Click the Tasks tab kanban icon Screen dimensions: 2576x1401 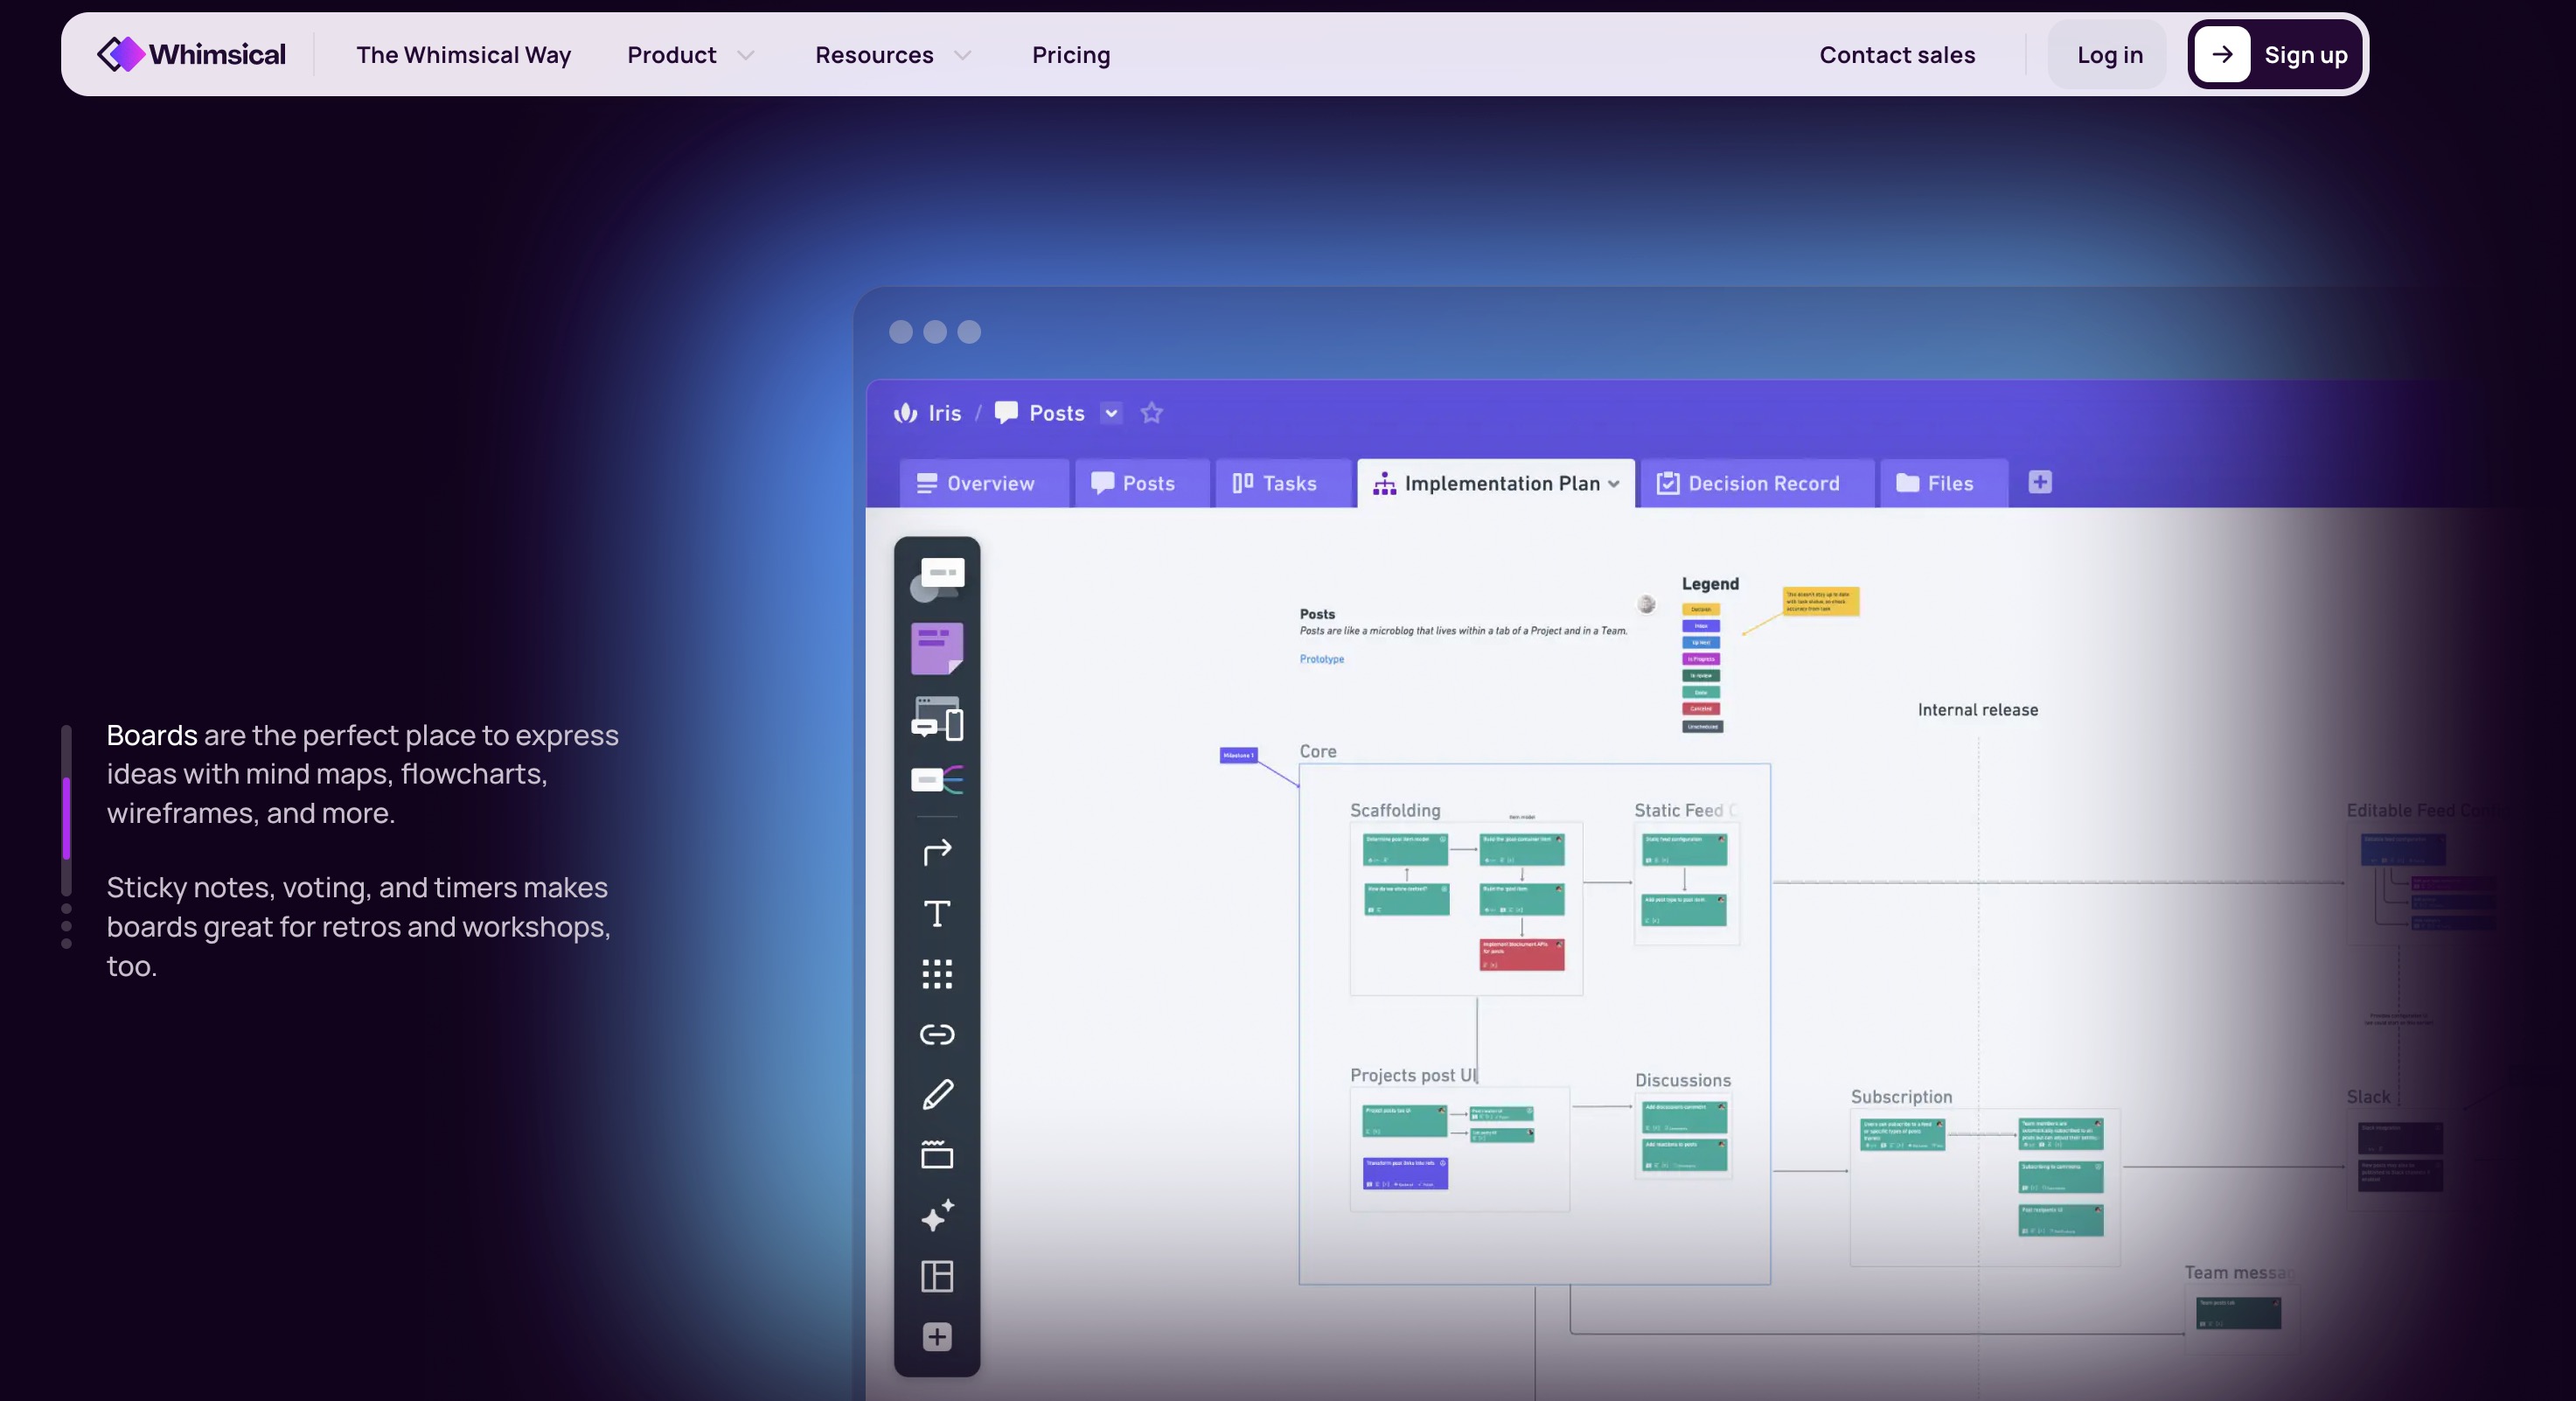point(1243,483)
